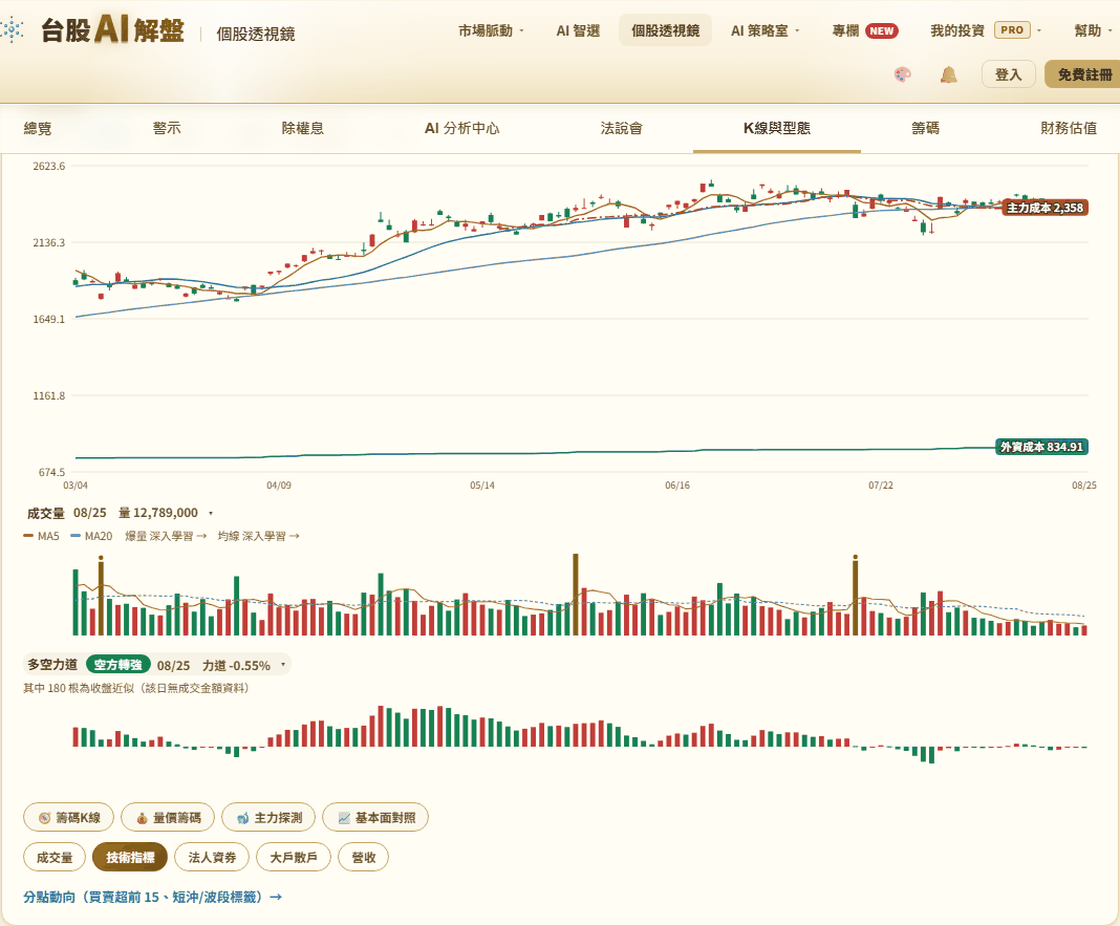Select the K線與型態 tab

pyautogui.click(x=777, y=129)
